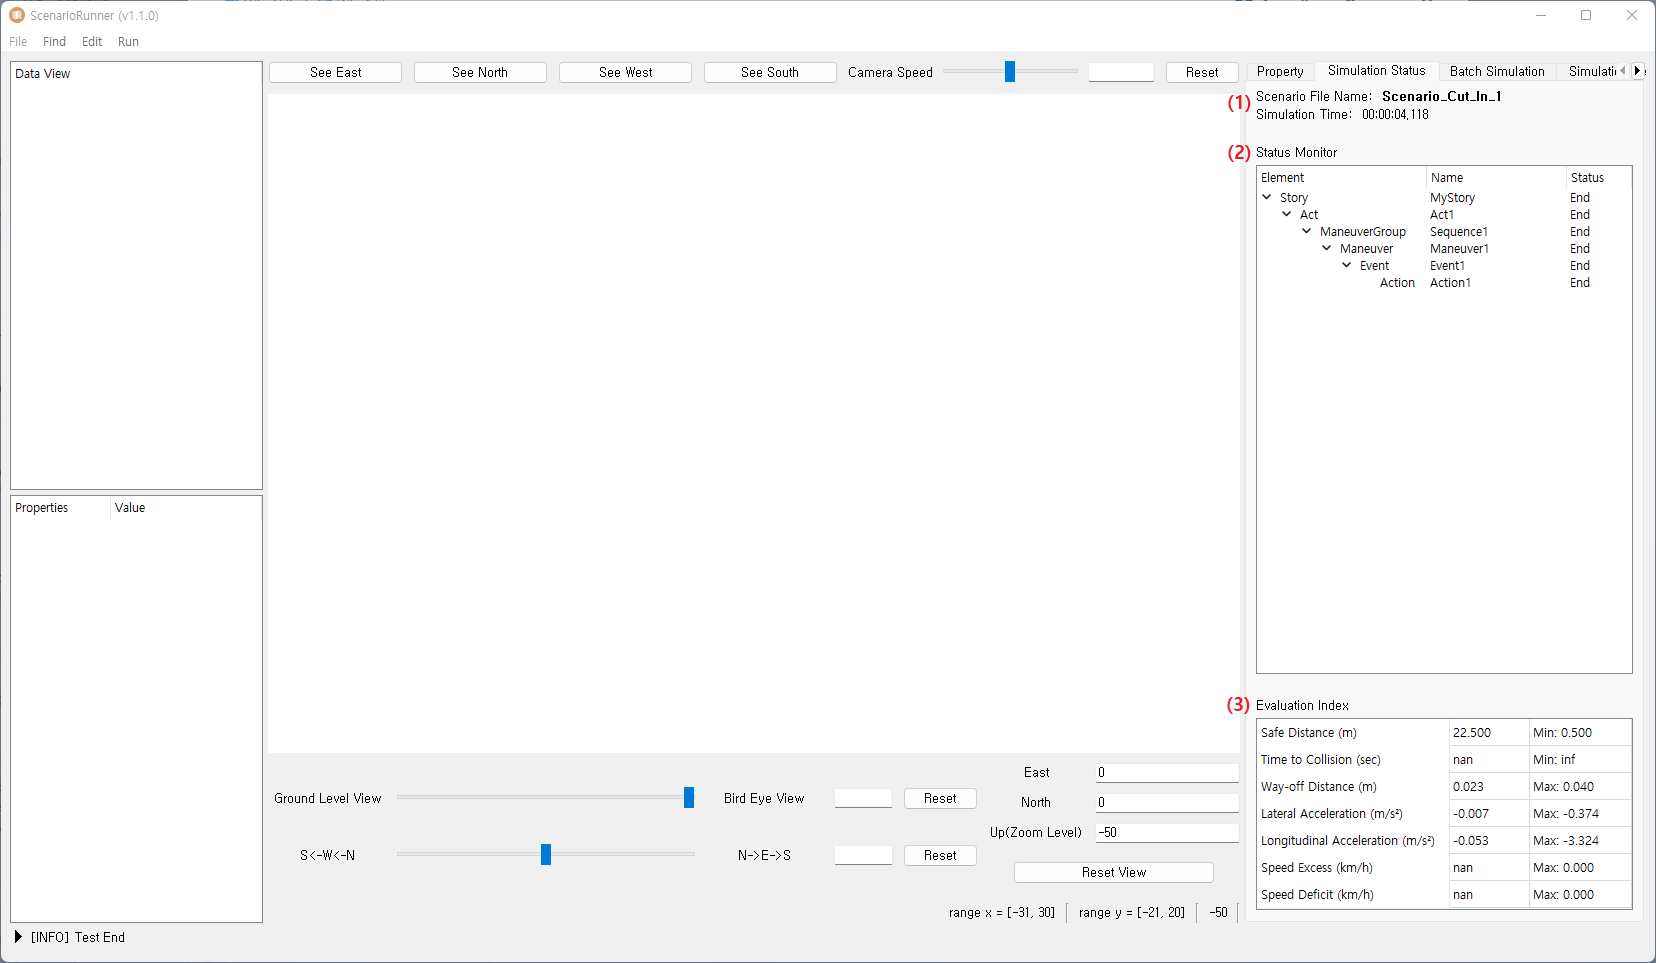Open the Run menu
The width and height of the screenshot is (1656, 963).
(x=128, y=42)
